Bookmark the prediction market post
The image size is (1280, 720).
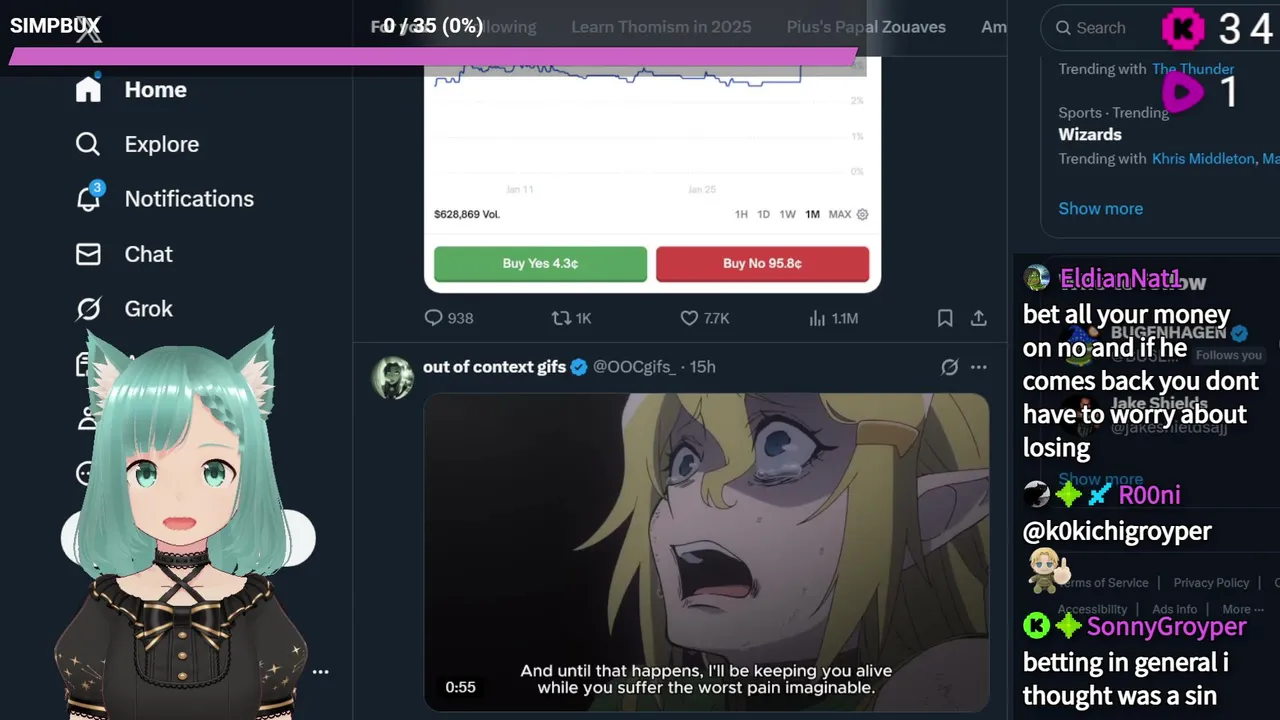click(x=945, y=318)
